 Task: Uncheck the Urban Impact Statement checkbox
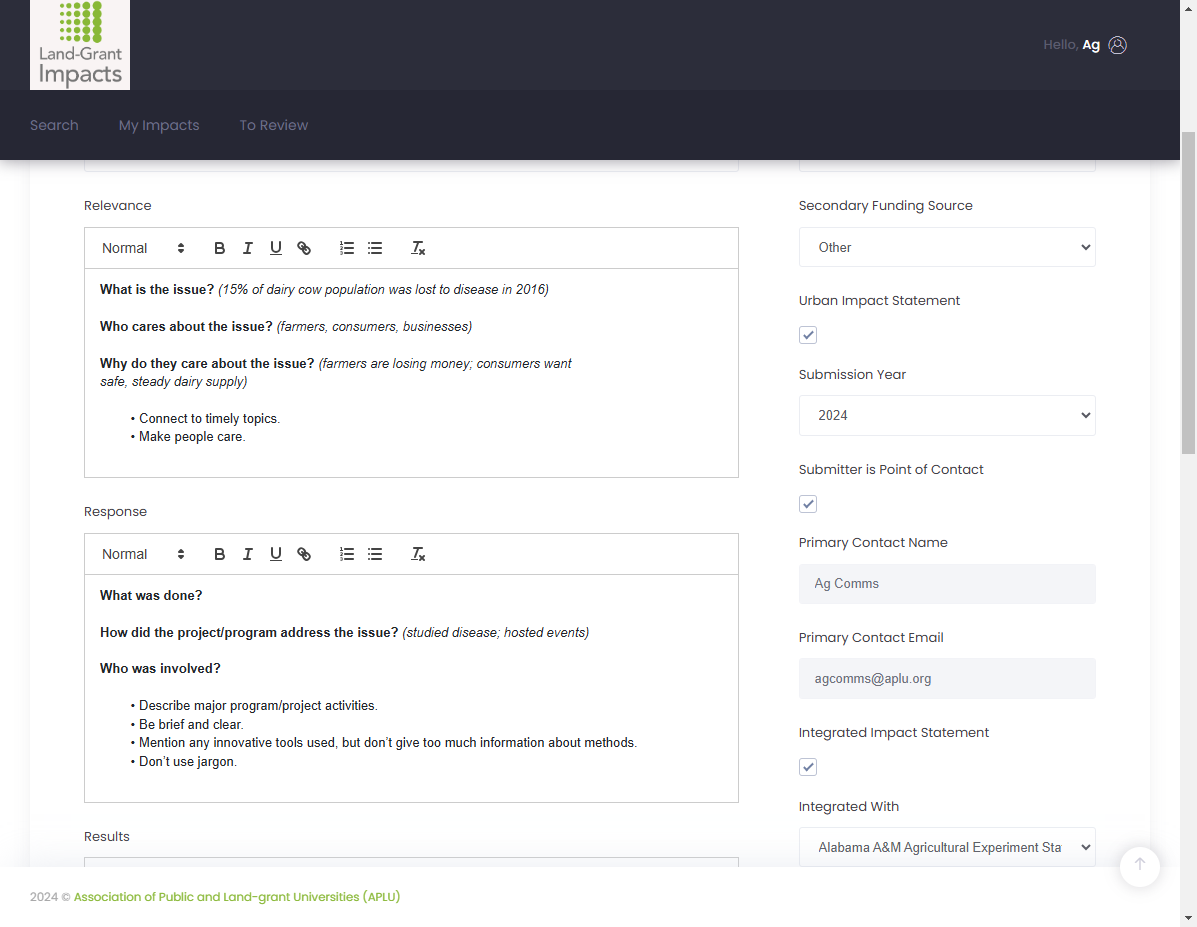[808, 335]
